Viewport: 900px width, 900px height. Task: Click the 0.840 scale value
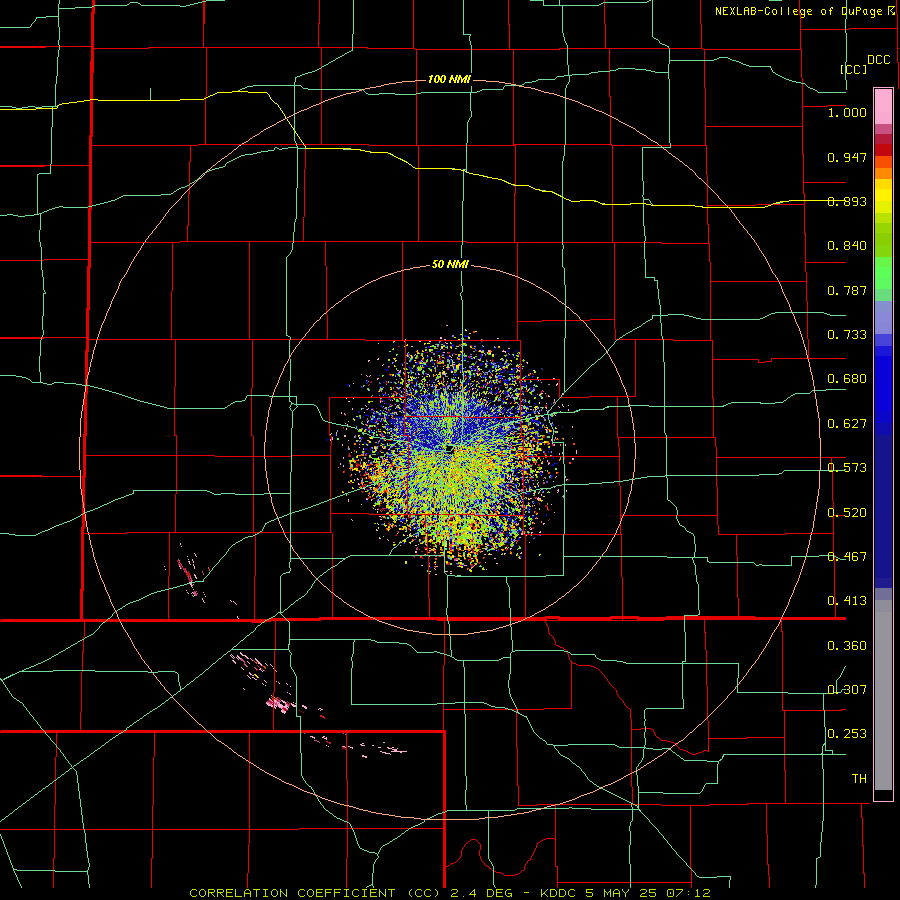(x=847, y=246)
